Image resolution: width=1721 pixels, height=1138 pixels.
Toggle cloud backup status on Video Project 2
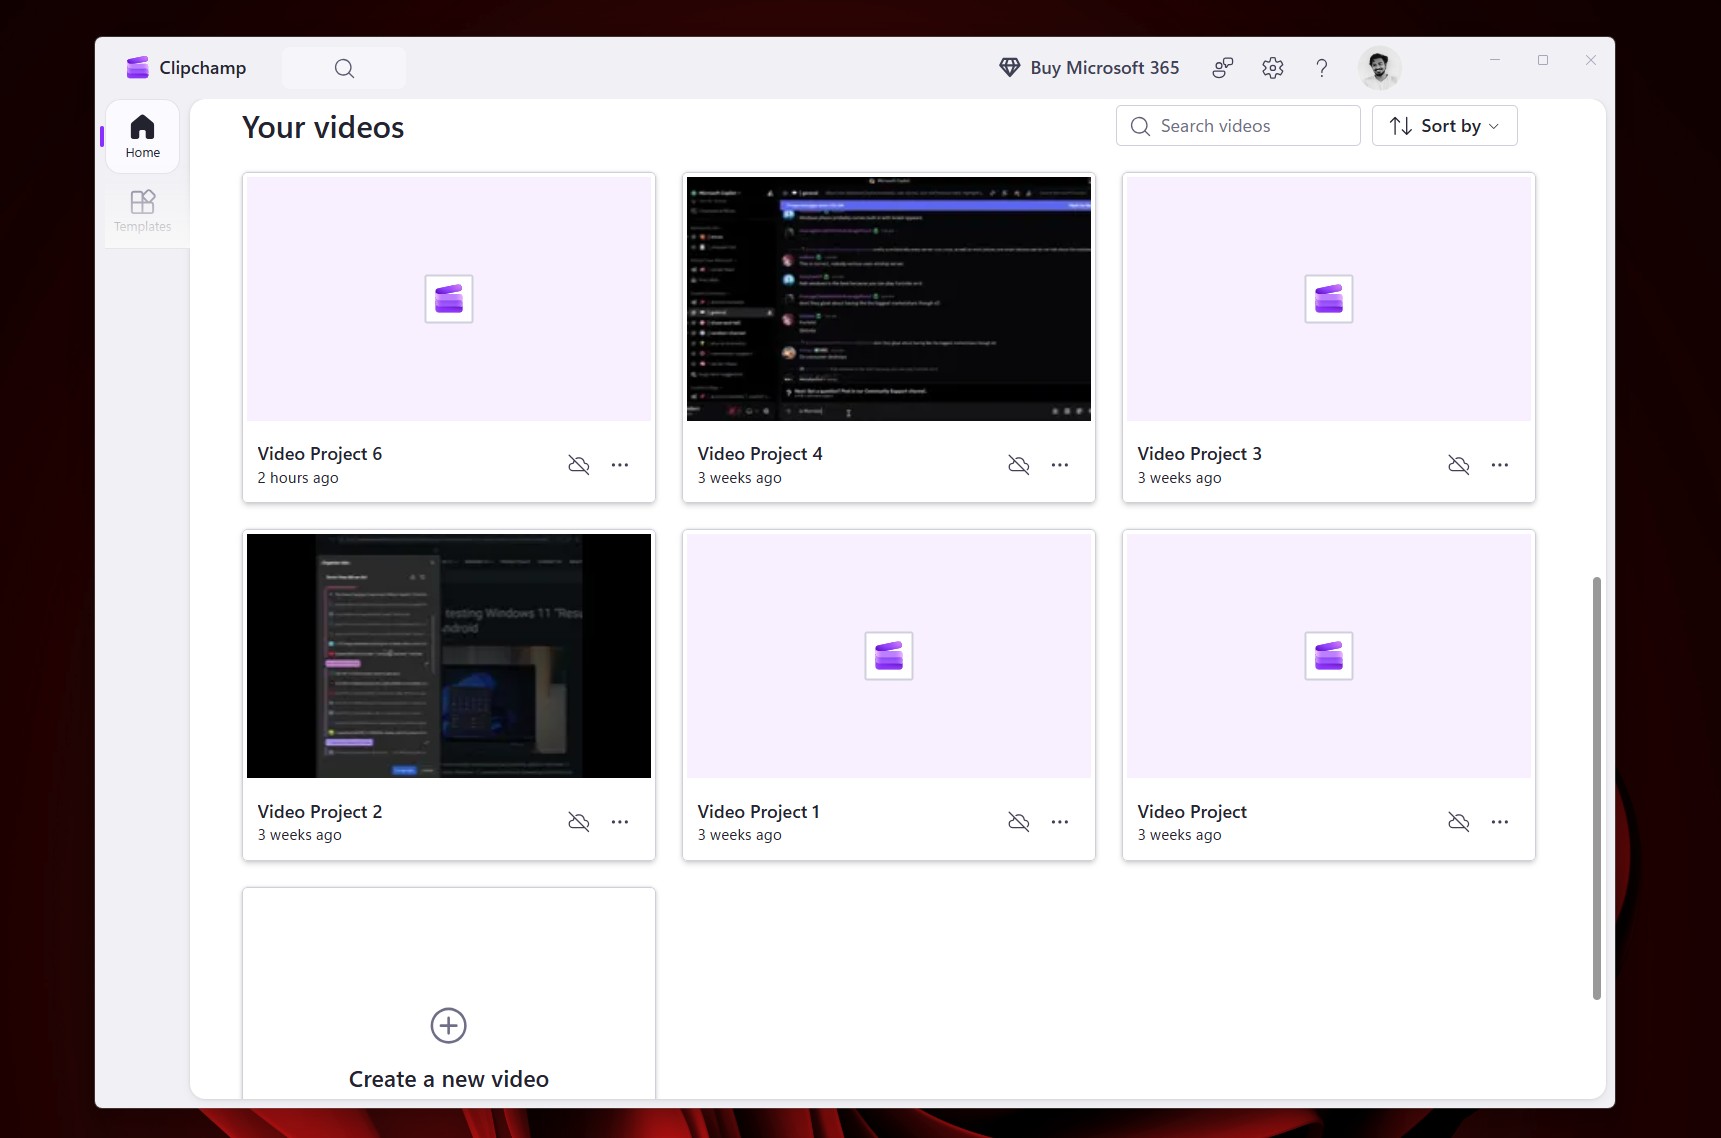pyautogui.click(x=579, y=821)
